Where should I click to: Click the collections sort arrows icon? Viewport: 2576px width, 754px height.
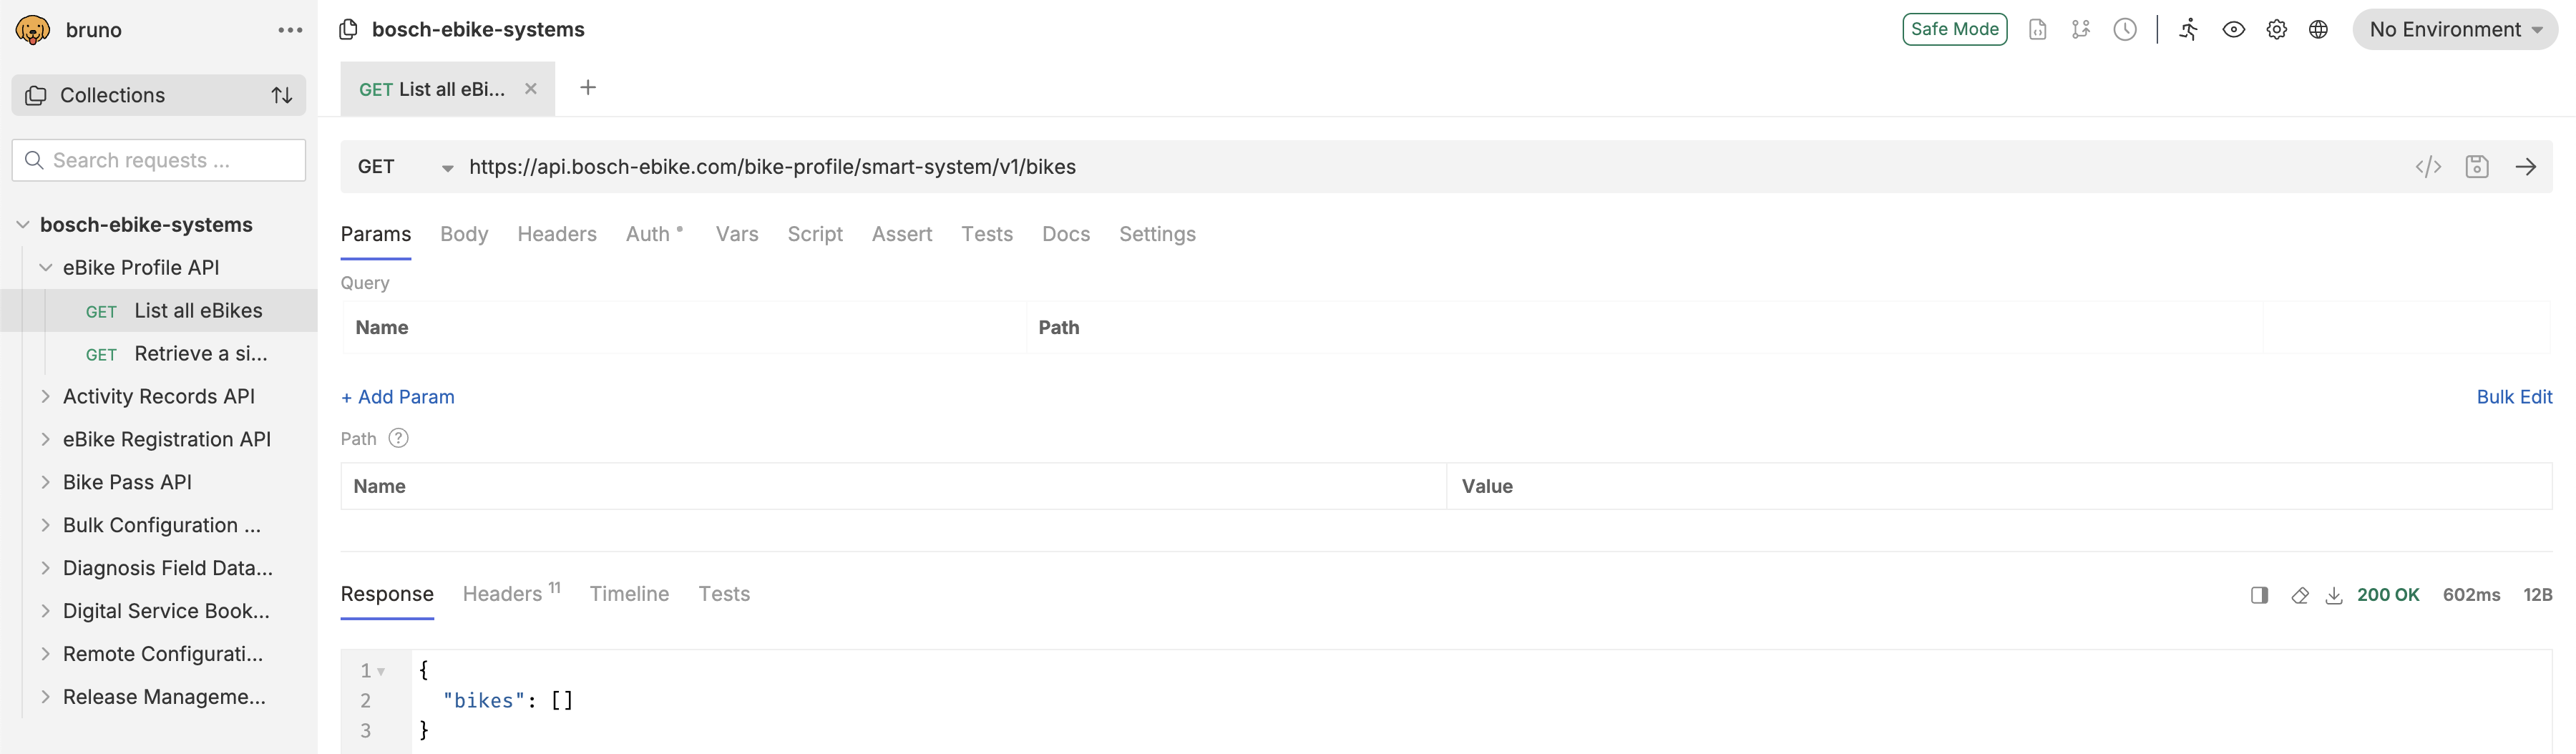[x=282, y=95]
